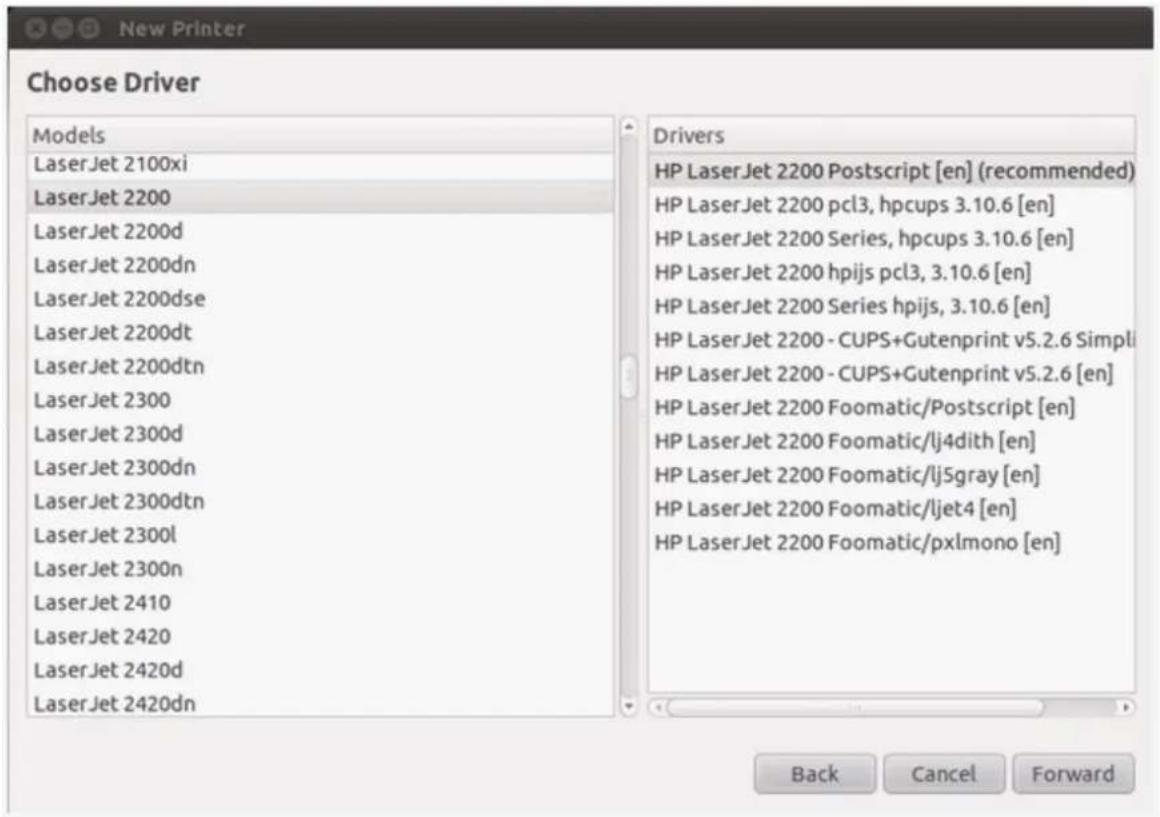Click the Models list vertical scrollbar thumb

click(629, 377)
